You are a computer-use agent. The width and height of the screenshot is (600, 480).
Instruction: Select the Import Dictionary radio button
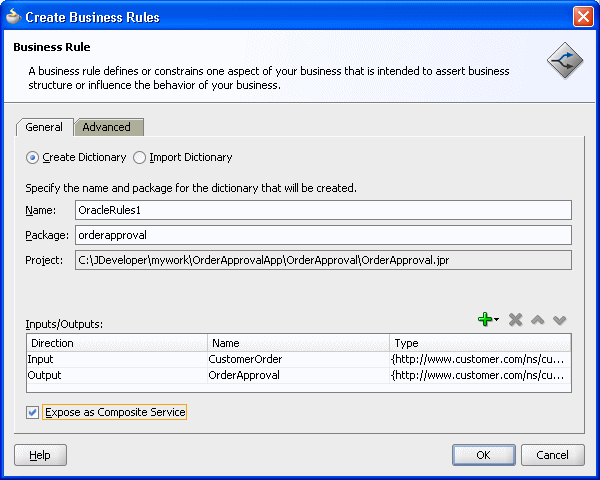(x=139, y=158)
